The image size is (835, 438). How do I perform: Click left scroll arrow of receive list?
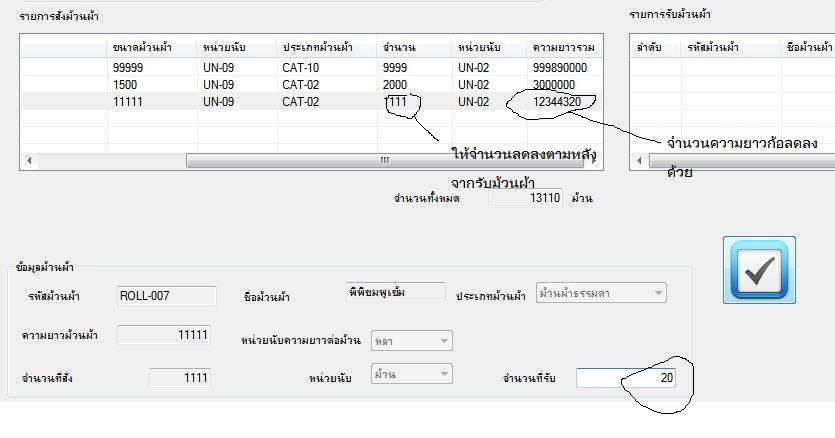tap(640, 160)
